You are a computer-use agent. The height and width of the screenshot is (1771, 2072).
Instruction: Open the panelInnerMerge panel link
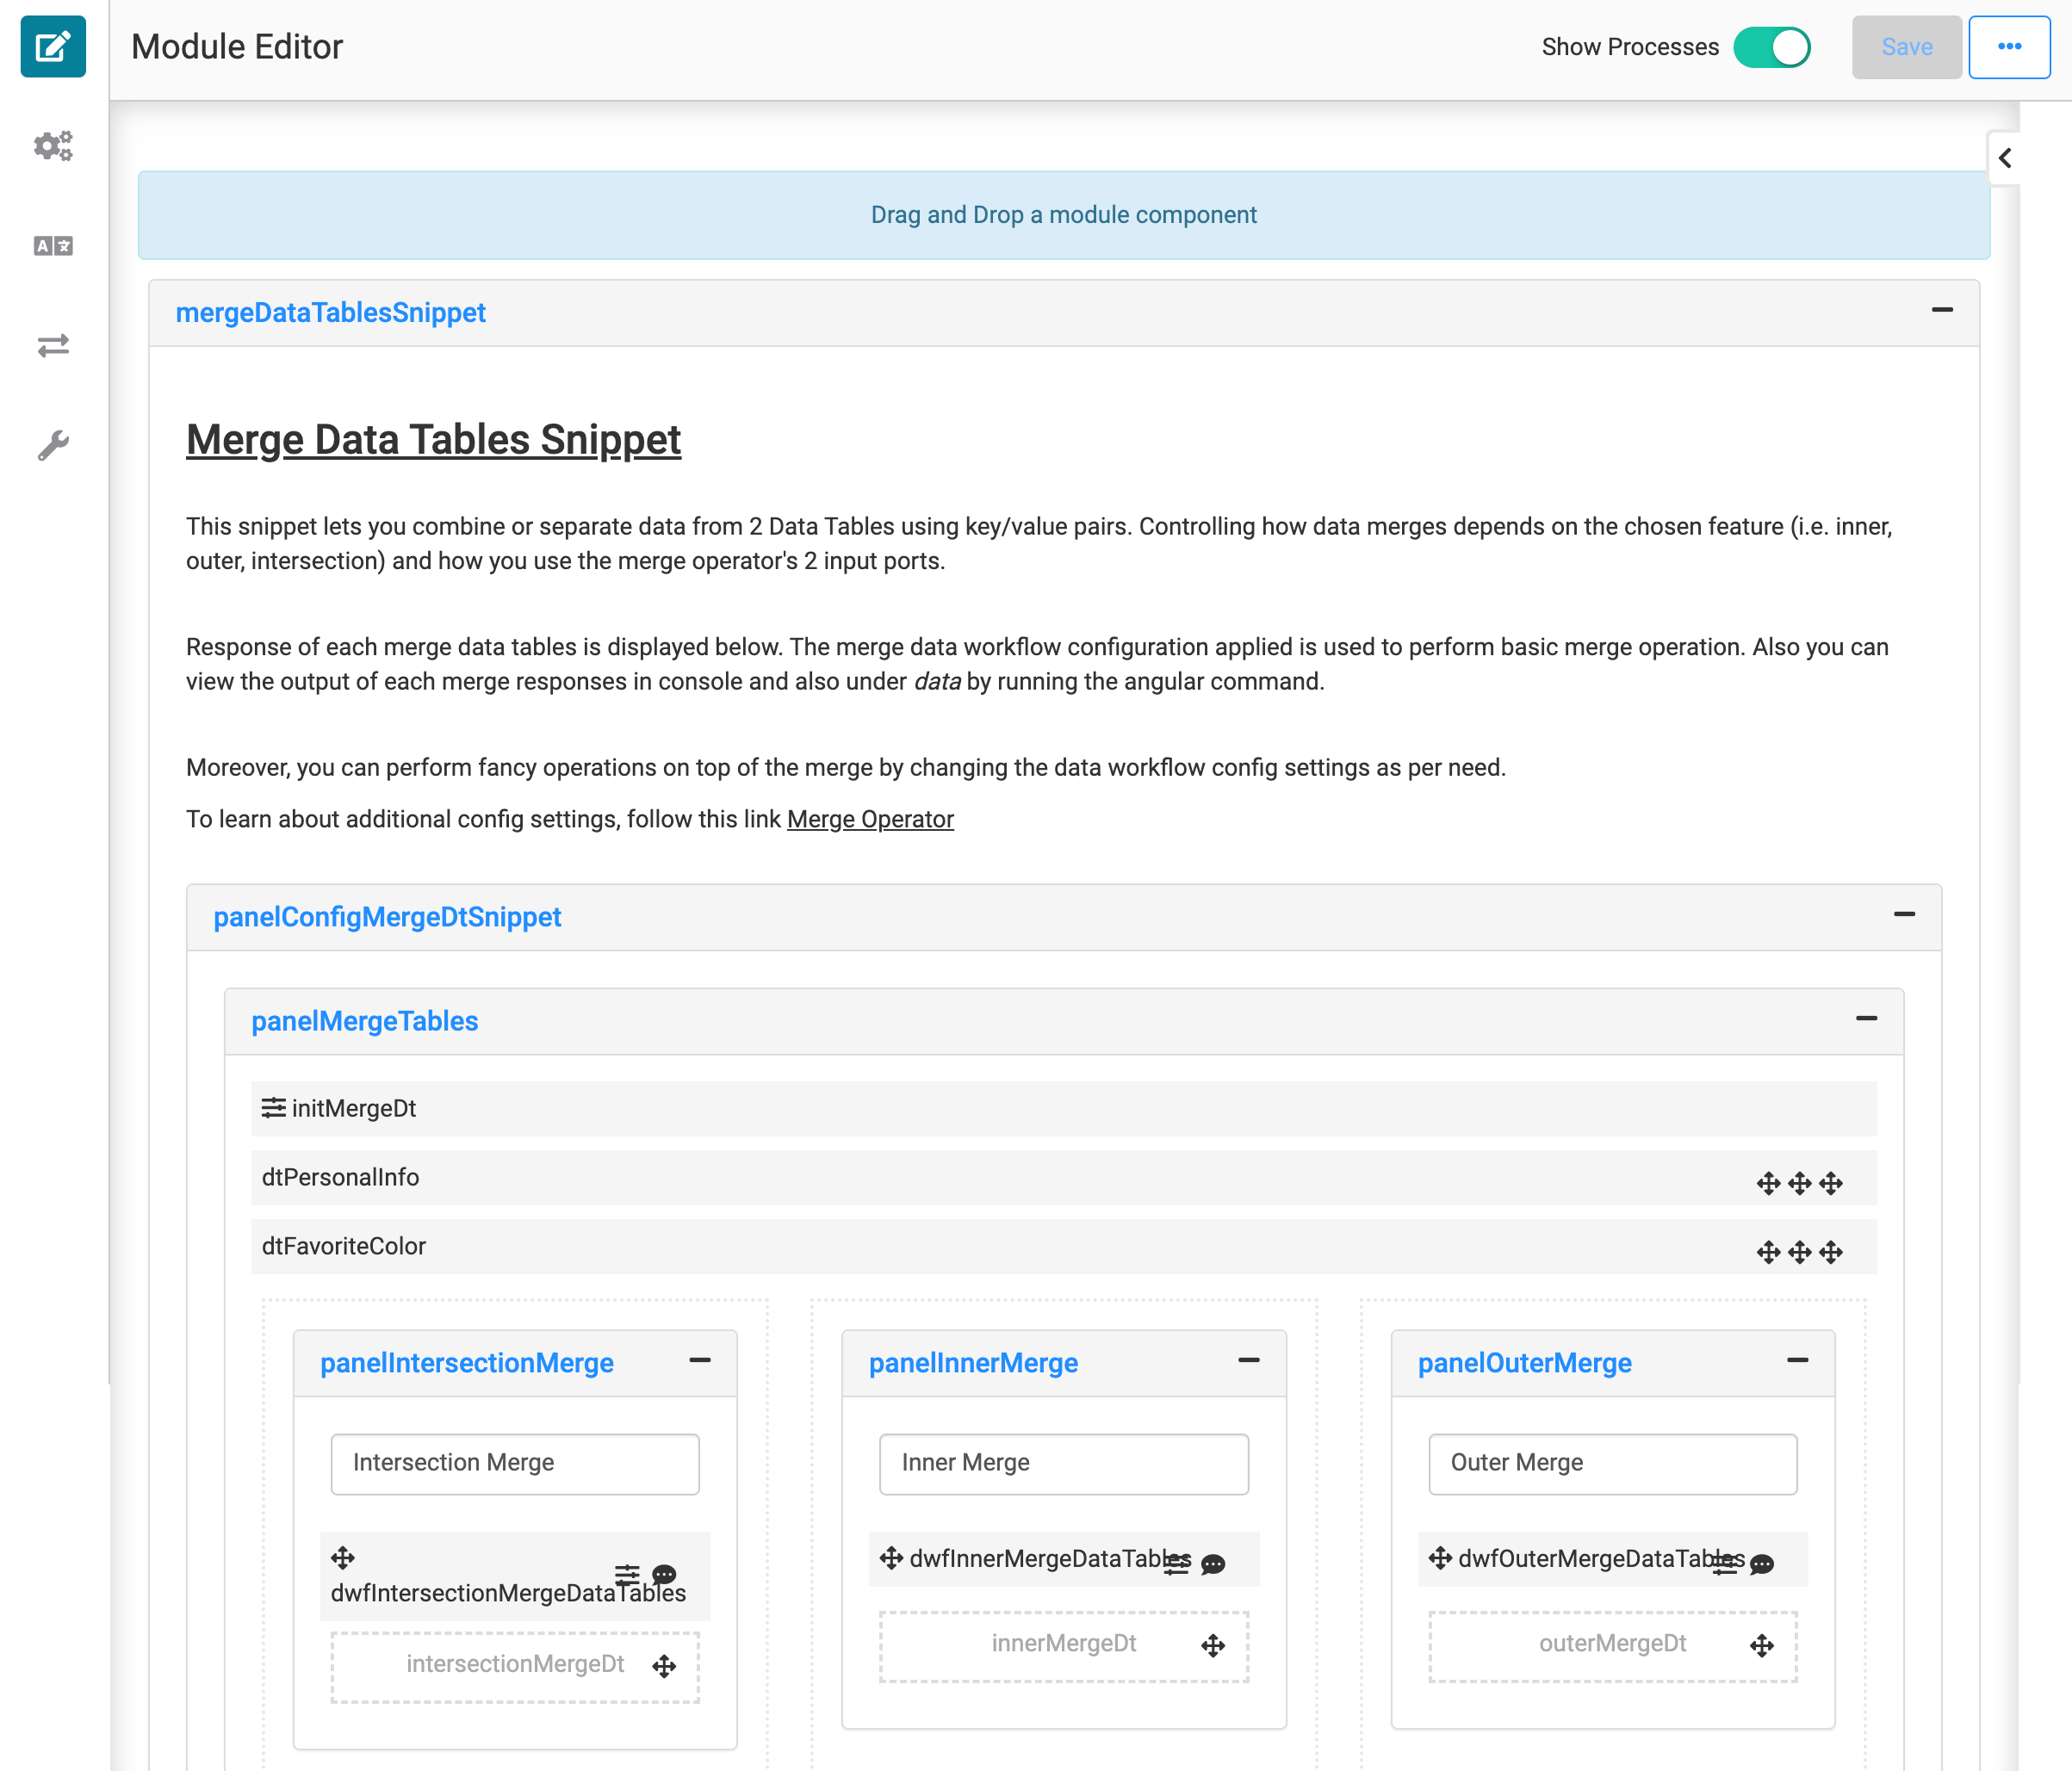973,1363
